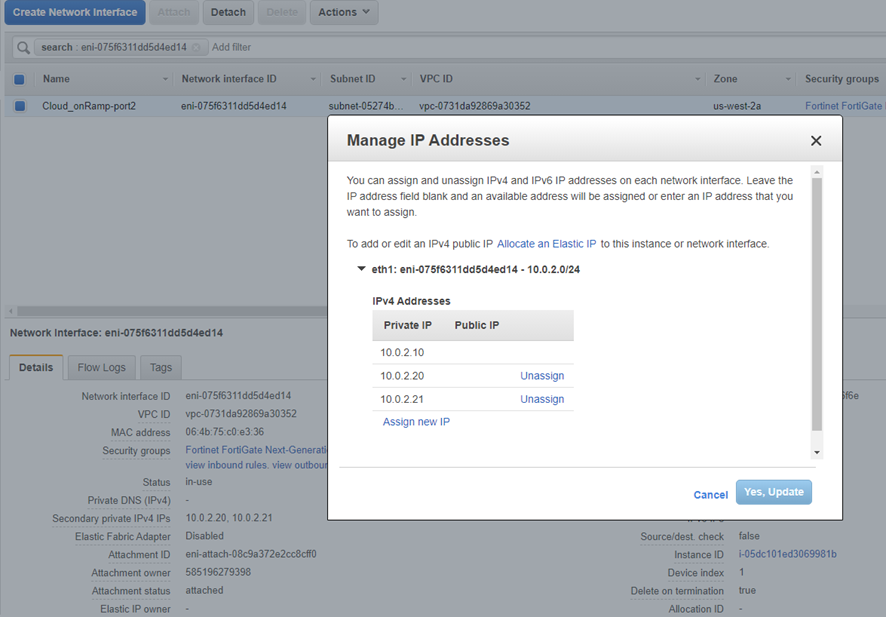Unassign the 10.0.2.21 address

[542, 399]
